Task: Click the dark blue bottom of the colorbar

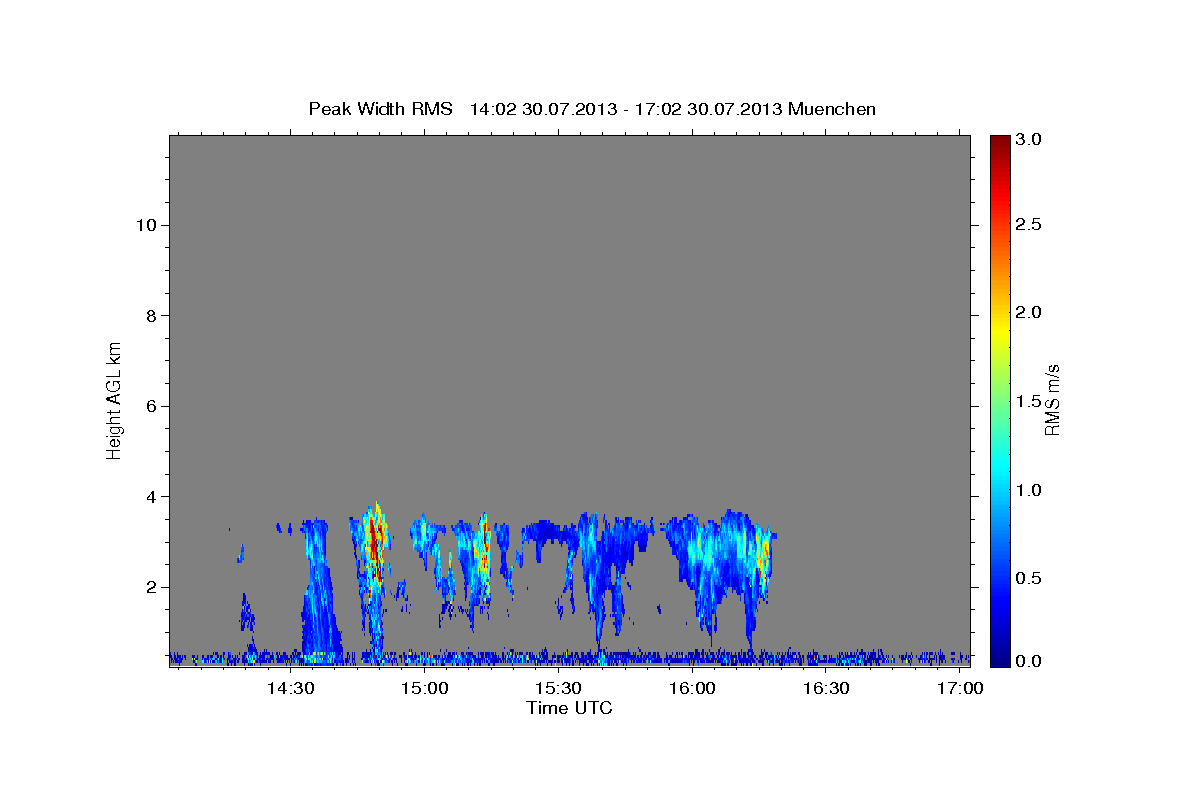Action: [x=1000, y=655]
